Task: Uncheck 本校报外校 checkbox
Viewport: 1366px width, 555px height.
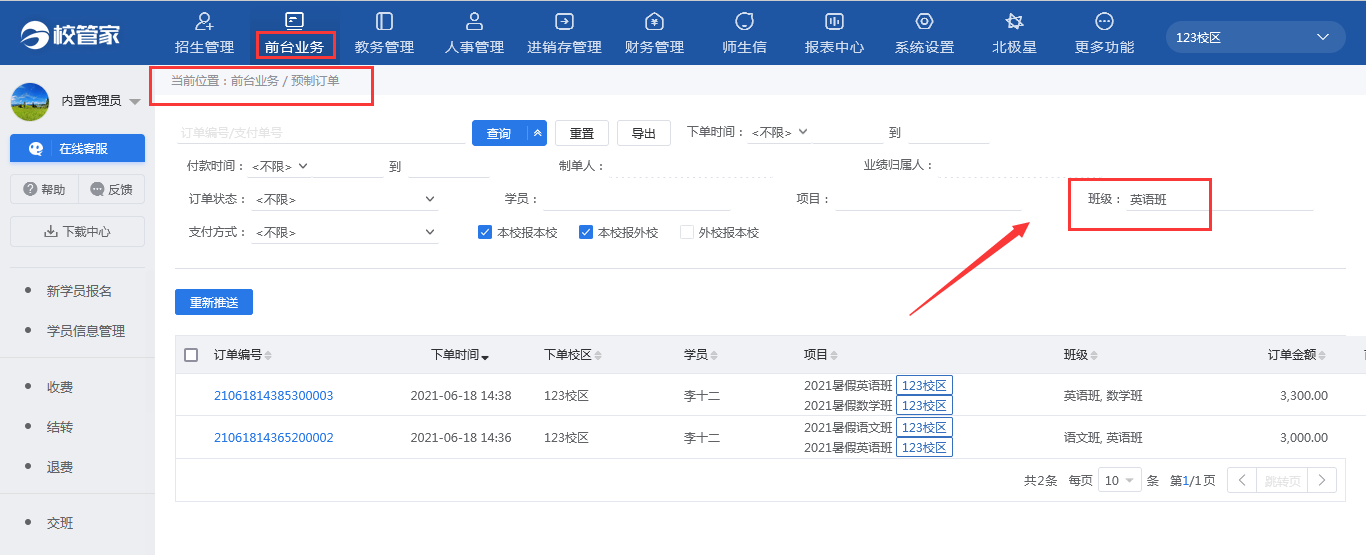Action: click(586, 232)
